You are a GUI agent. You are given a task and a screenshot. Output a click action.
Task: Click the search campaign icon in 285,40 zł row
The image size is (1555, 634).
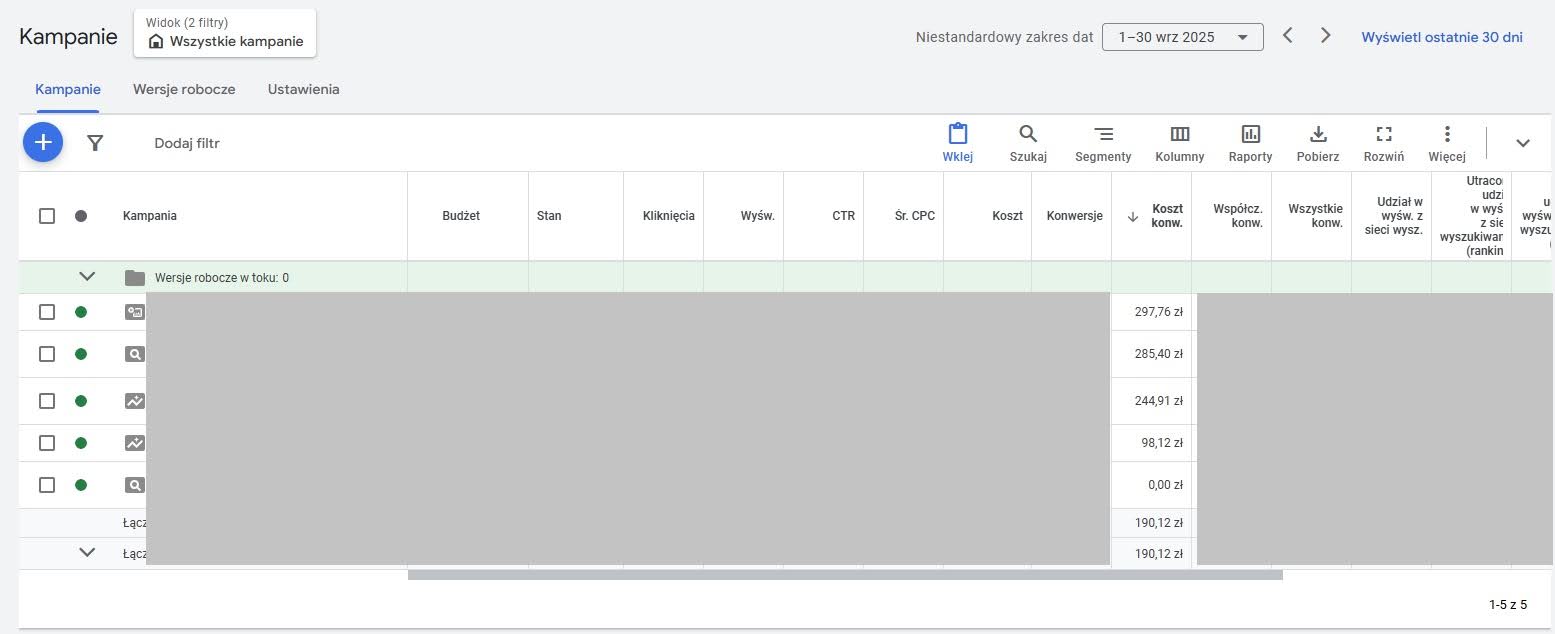(134, 354)
